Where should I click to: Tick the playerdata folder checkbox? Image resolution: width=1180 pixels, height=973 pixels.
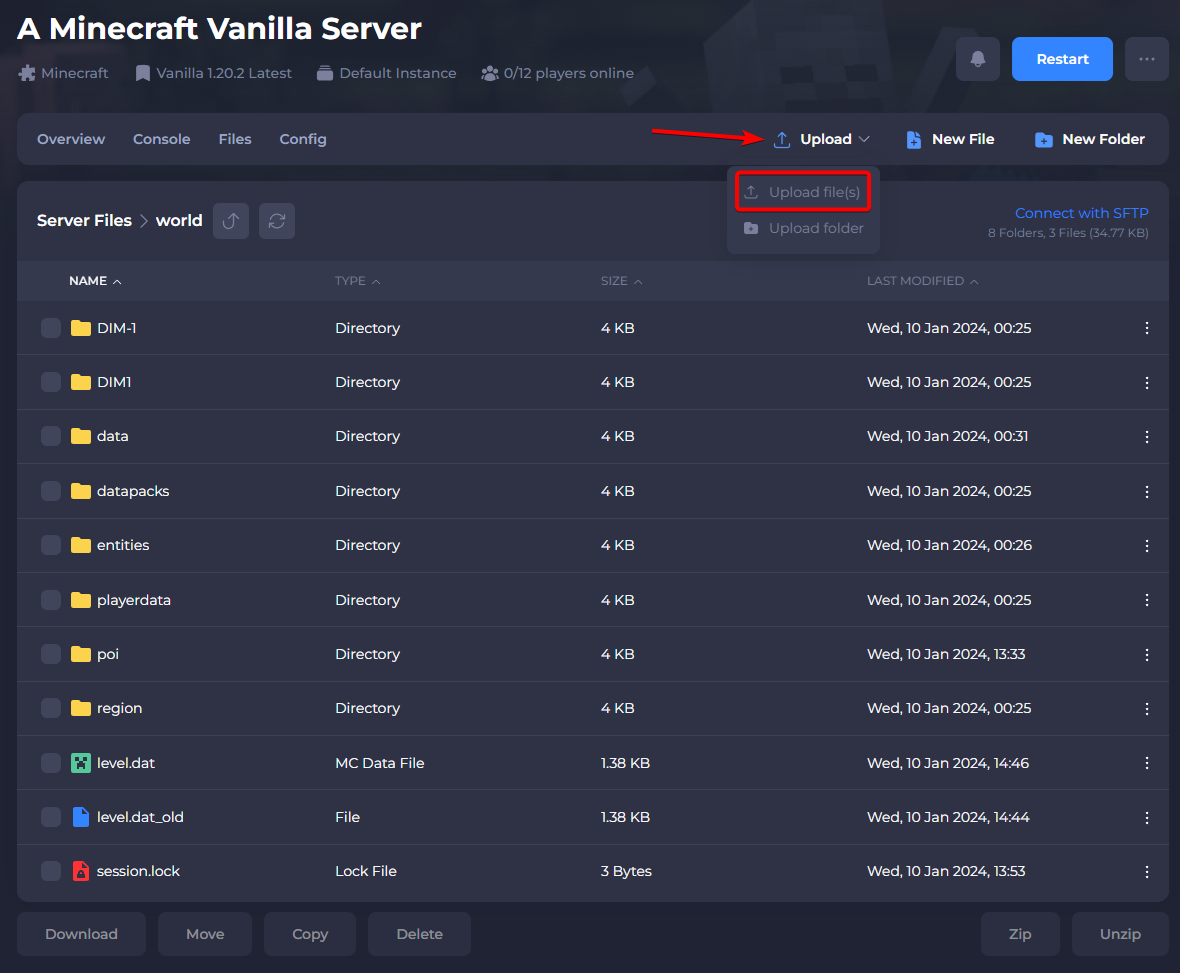pos(50,600)
